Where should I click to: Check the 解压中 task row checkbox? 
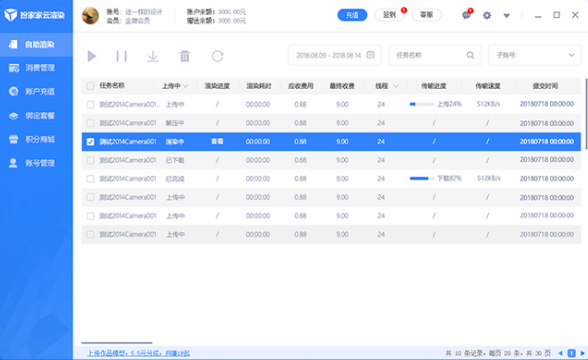(90, 123)
